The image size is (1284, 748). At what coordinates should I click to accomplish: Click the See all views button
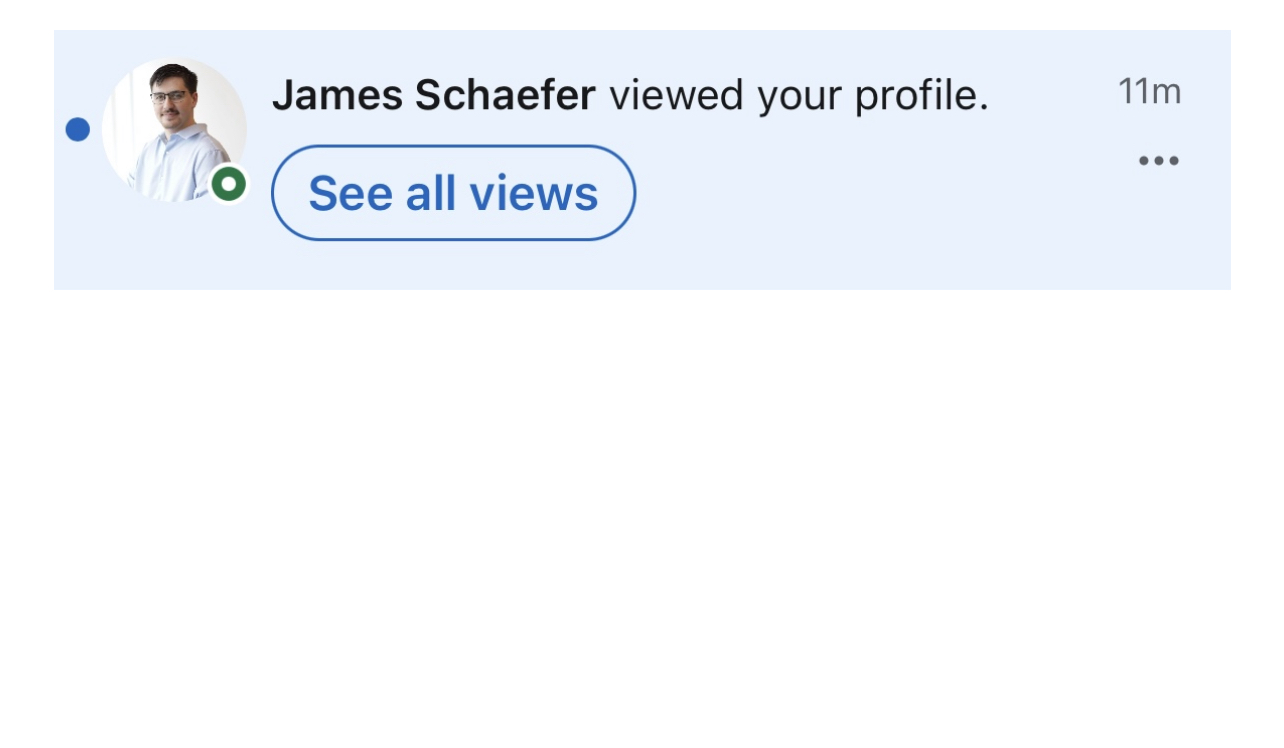pyautogui.click(x=453, y=193)
